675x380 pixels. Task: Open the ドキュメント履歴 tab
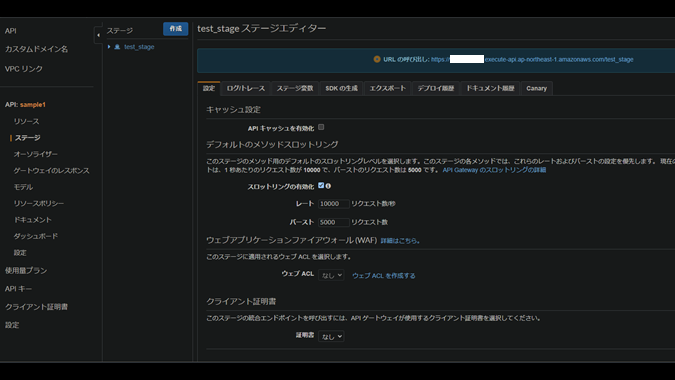pyautogui.click(x=490, y=88)
